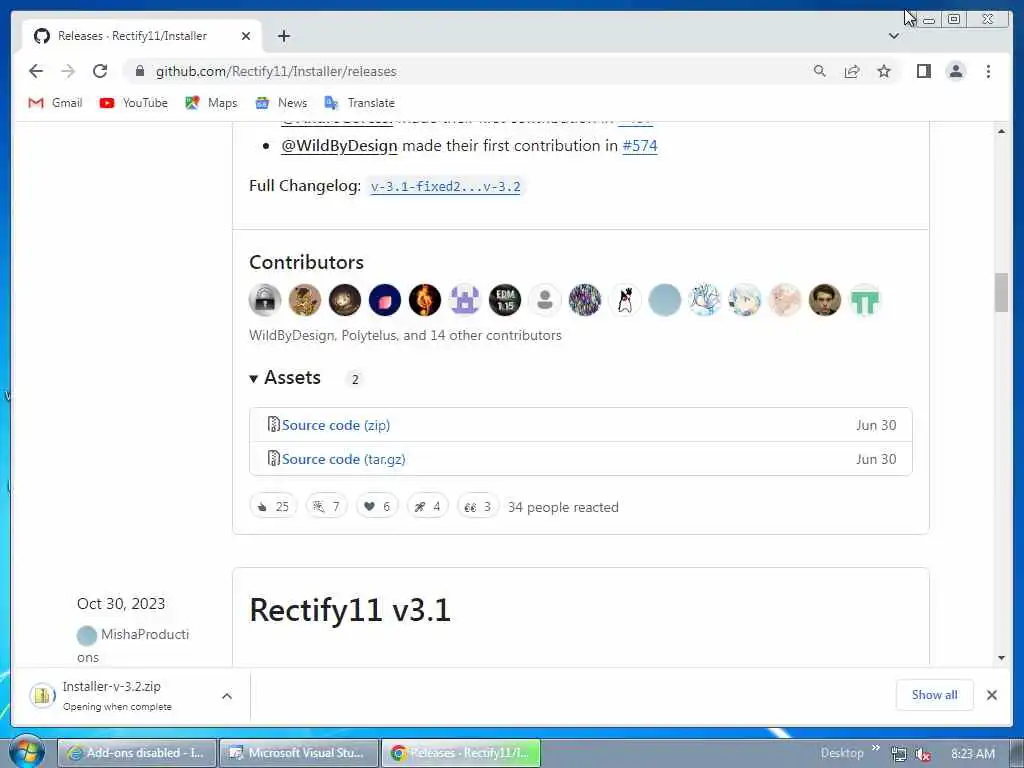Click the forward navigation arrow

68,71
